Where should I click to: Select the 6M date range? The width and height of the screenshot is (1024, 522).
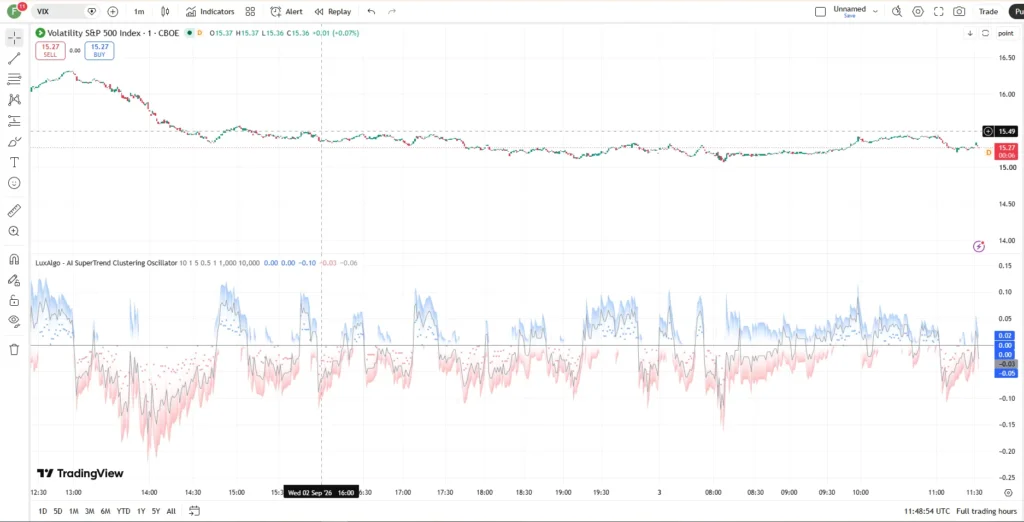(x=105, y=511)
